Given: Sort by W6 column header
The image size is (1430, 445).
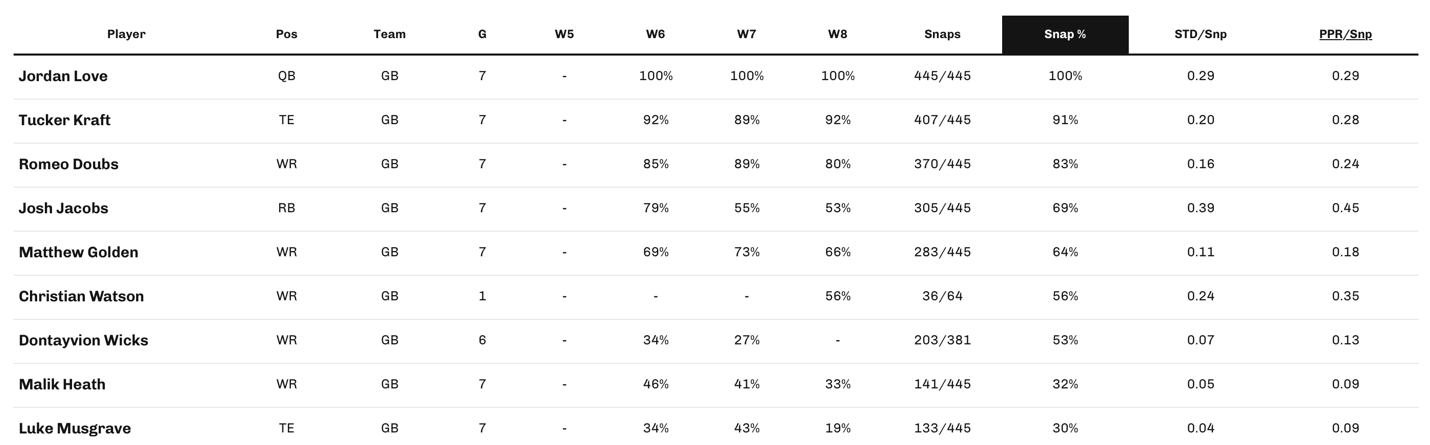Looking at the screenshot, I should point(655,34).
